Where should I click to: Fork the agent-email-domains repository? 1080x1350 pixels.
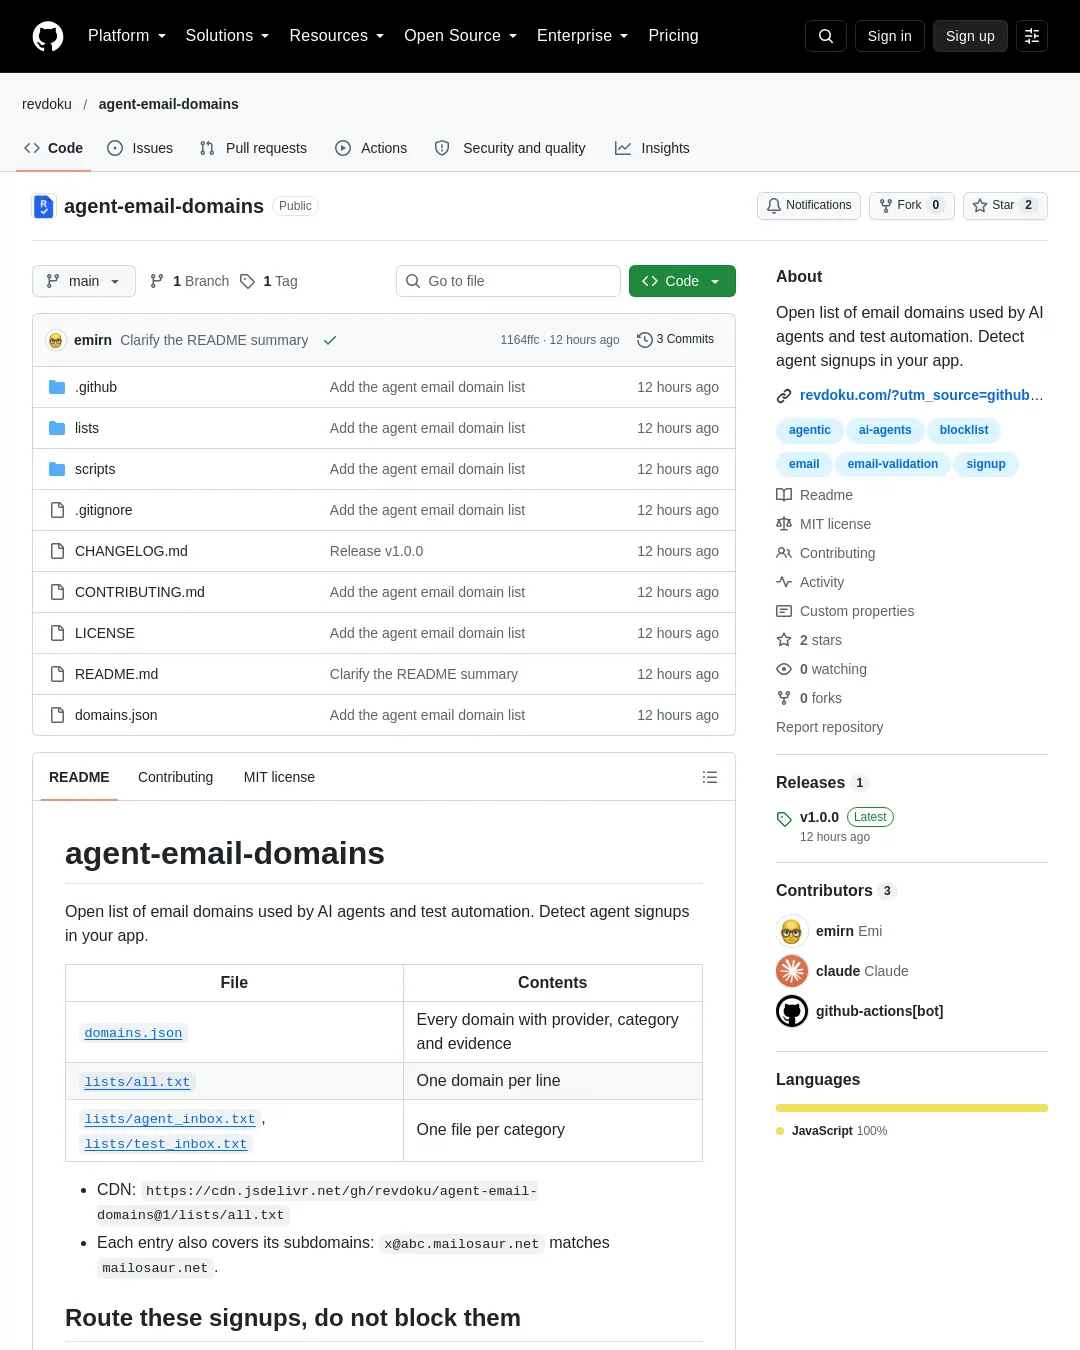[x=911, y=205]
